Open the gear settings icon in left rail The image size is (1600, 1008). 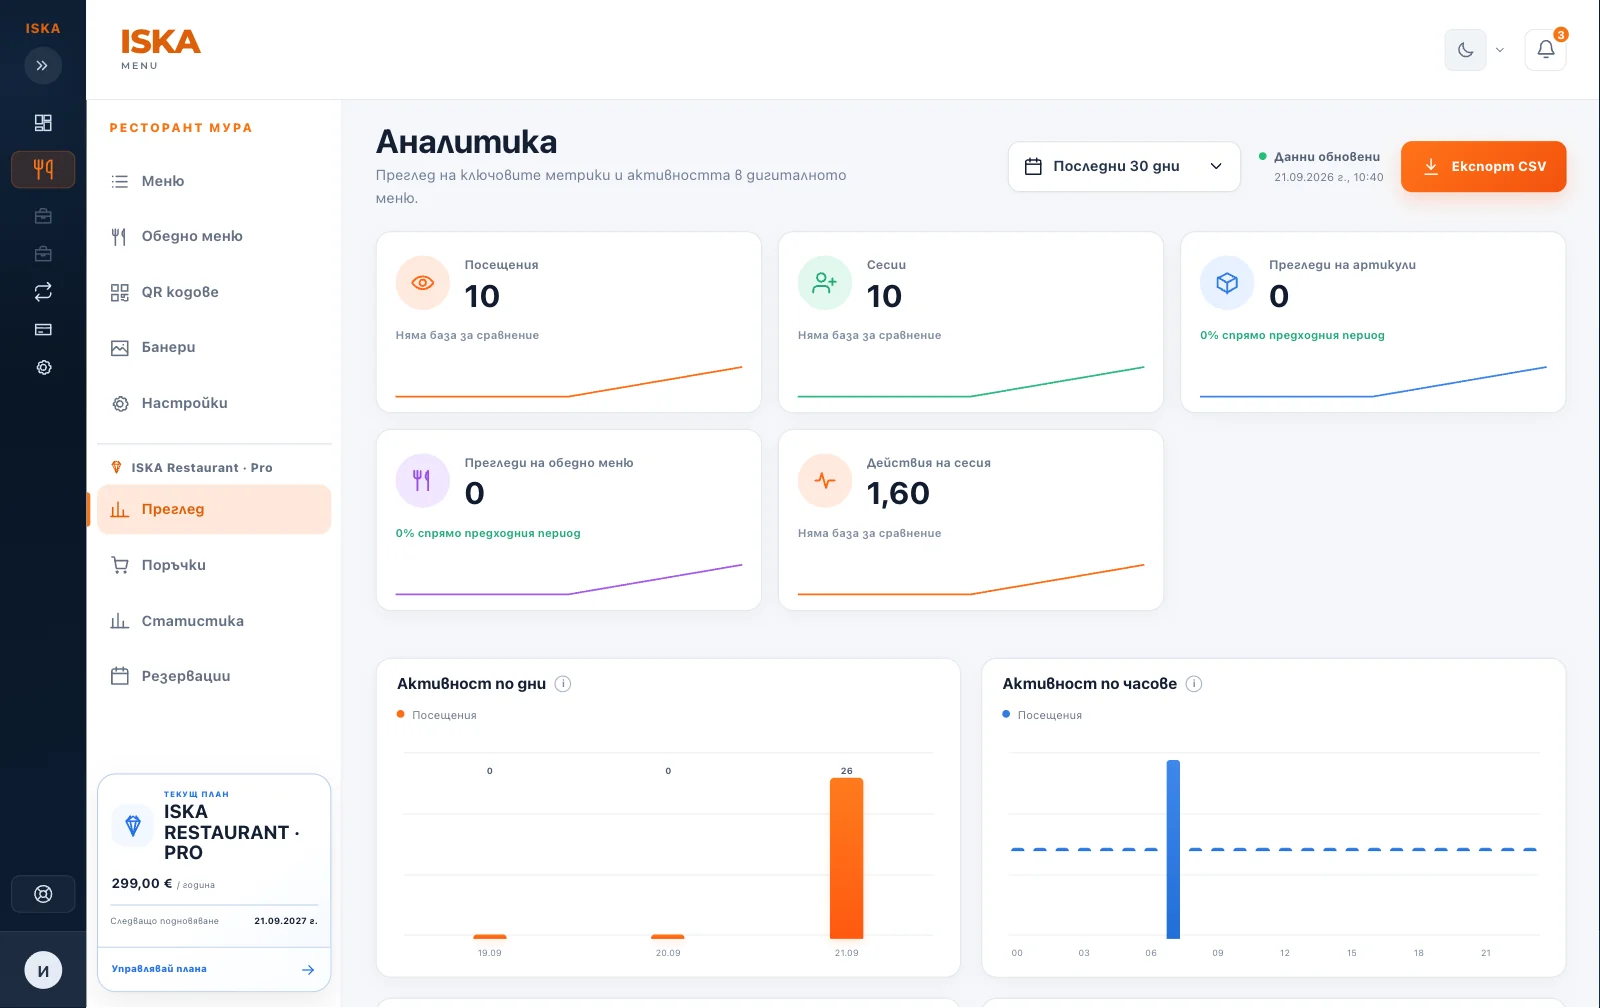pos(43,368)
